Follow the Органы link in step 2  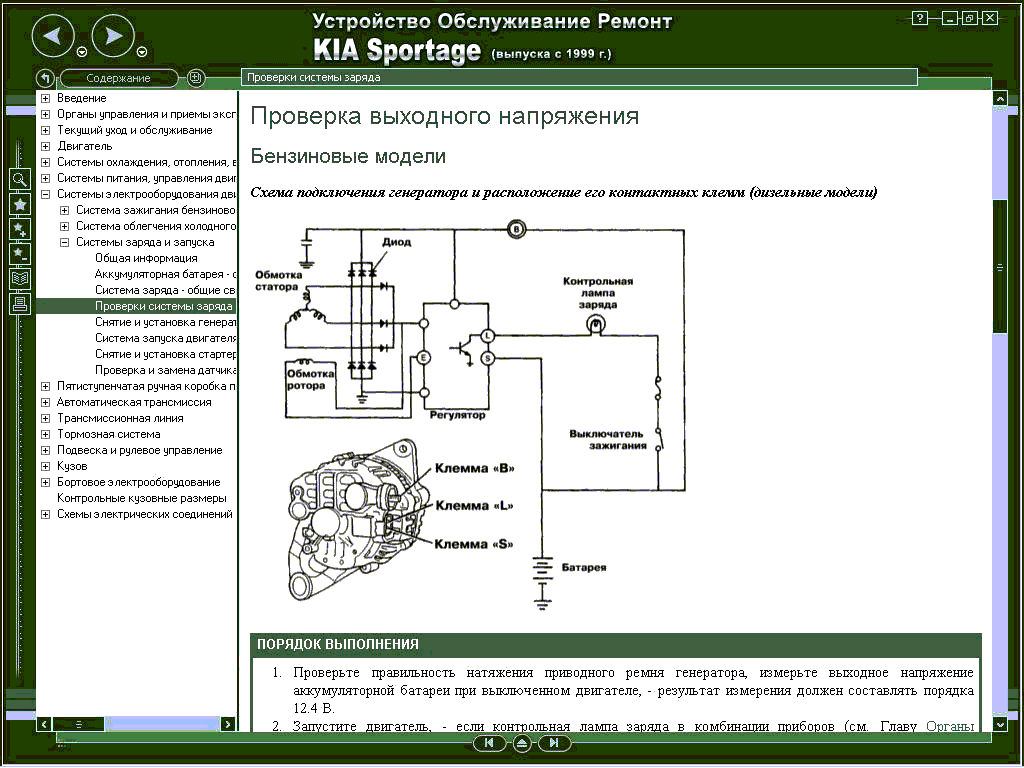tap(950, 726)
